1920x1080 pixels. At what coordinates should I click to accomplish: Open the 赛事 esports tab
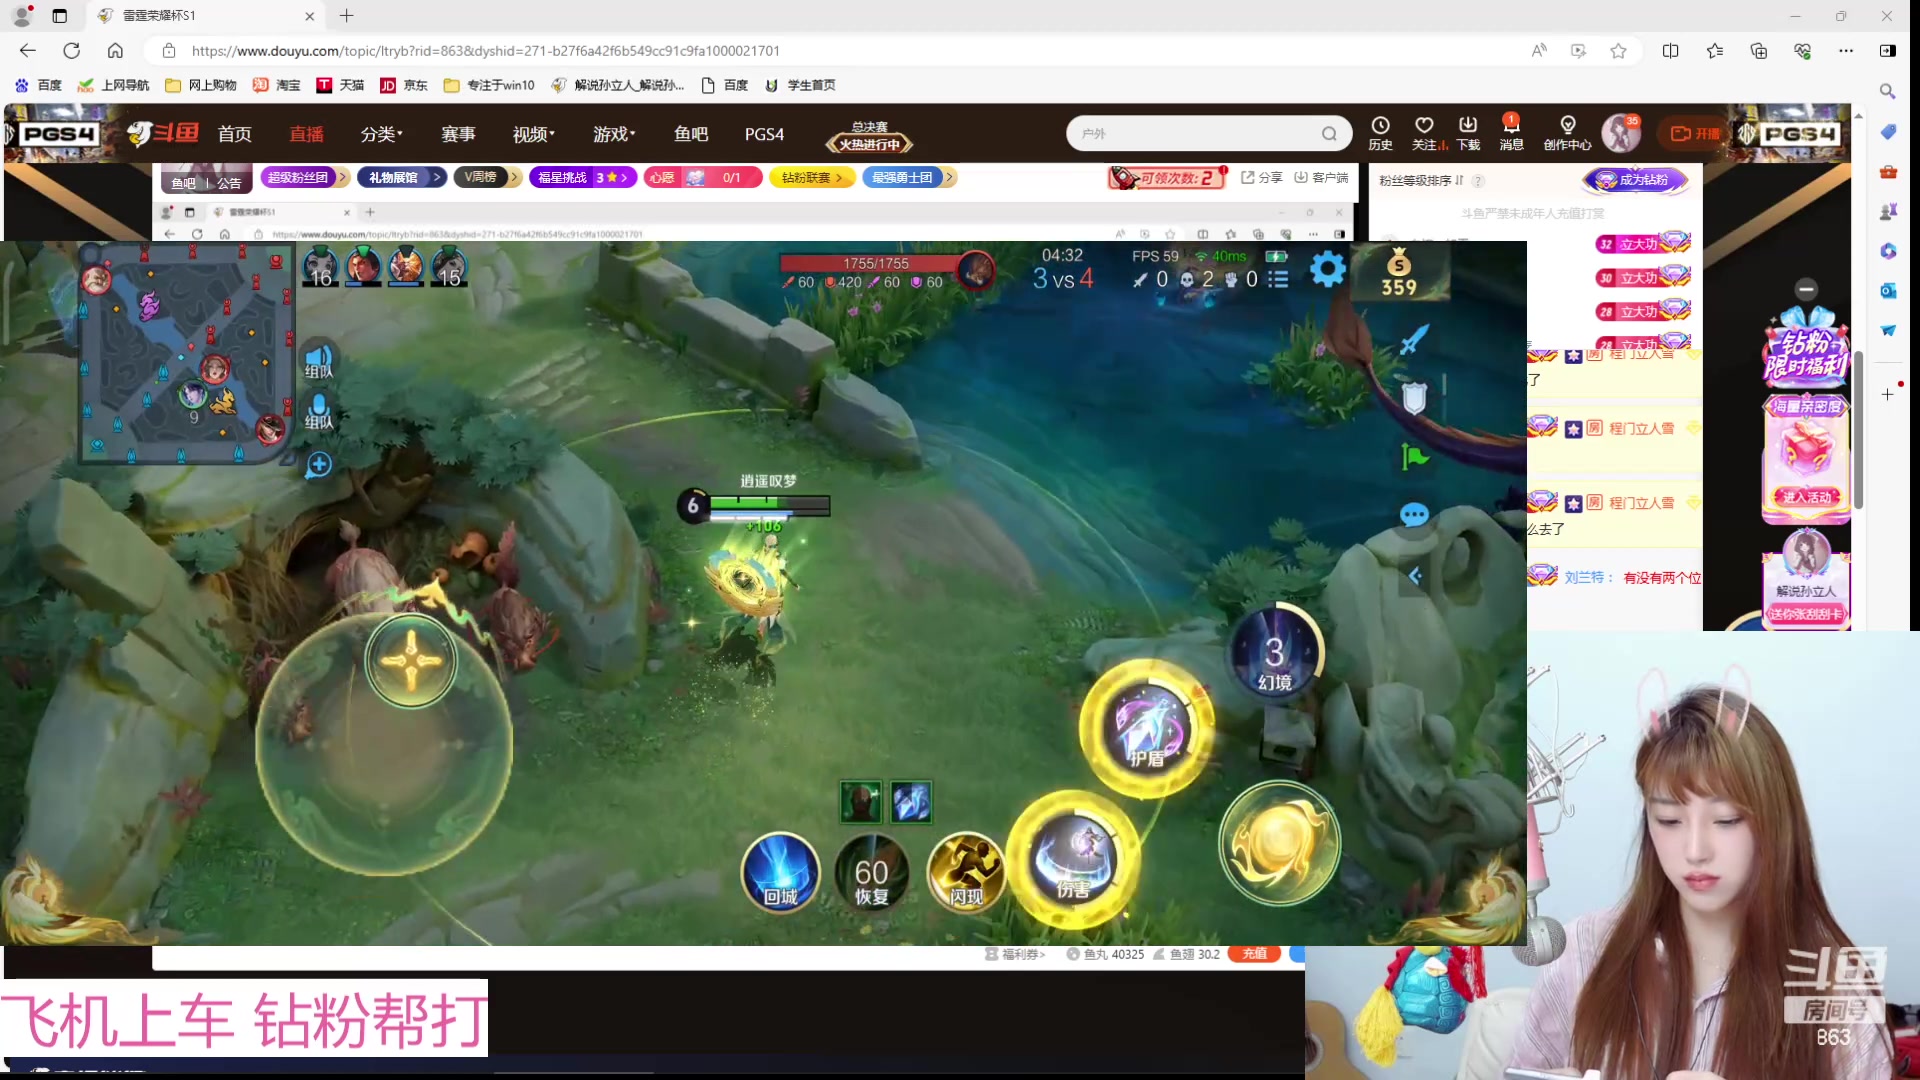(x=458, y=134)
